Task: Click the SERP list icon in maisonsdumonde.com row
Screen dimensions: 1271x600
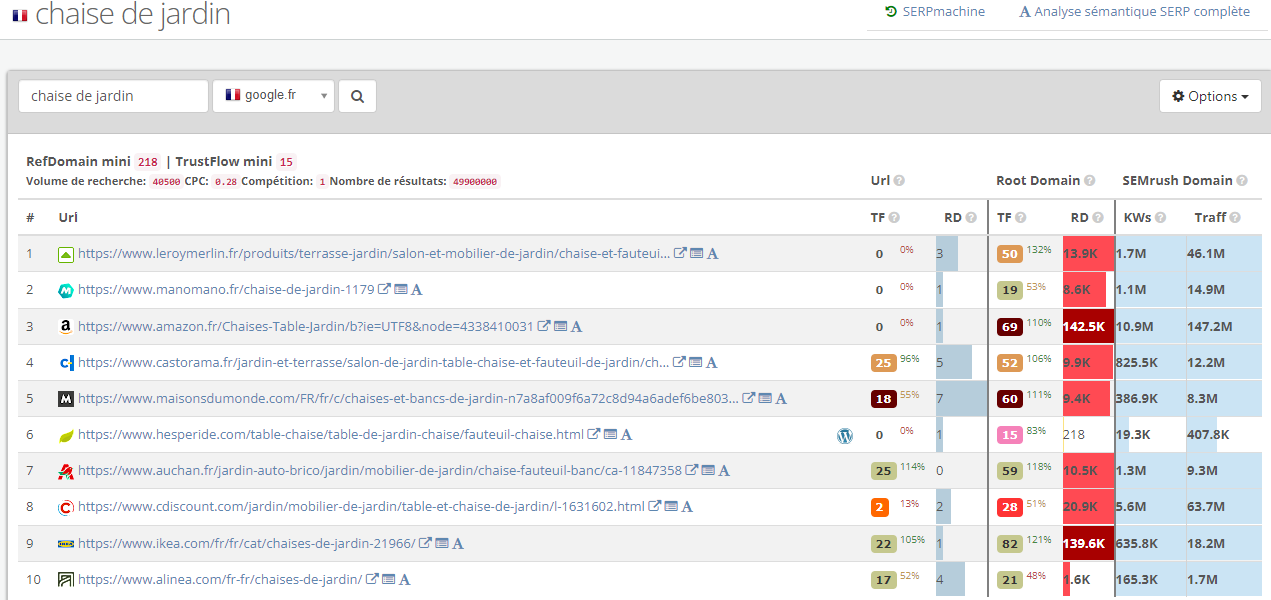Action: point(765,398)
